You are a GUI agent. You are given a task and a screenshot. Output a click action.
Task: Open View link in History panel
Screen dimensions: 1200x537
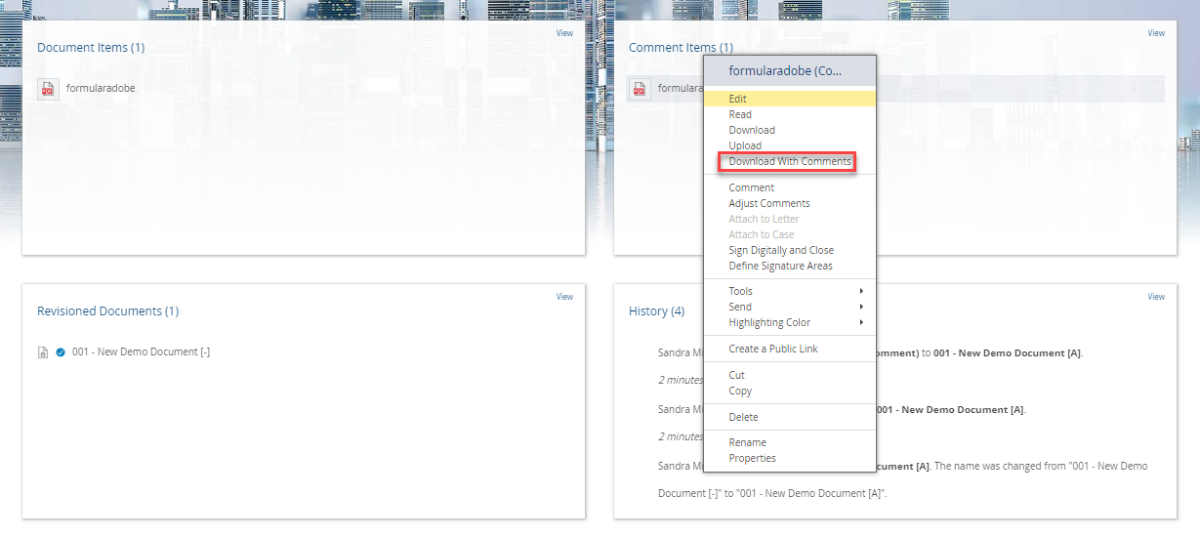click(1156, 297)
